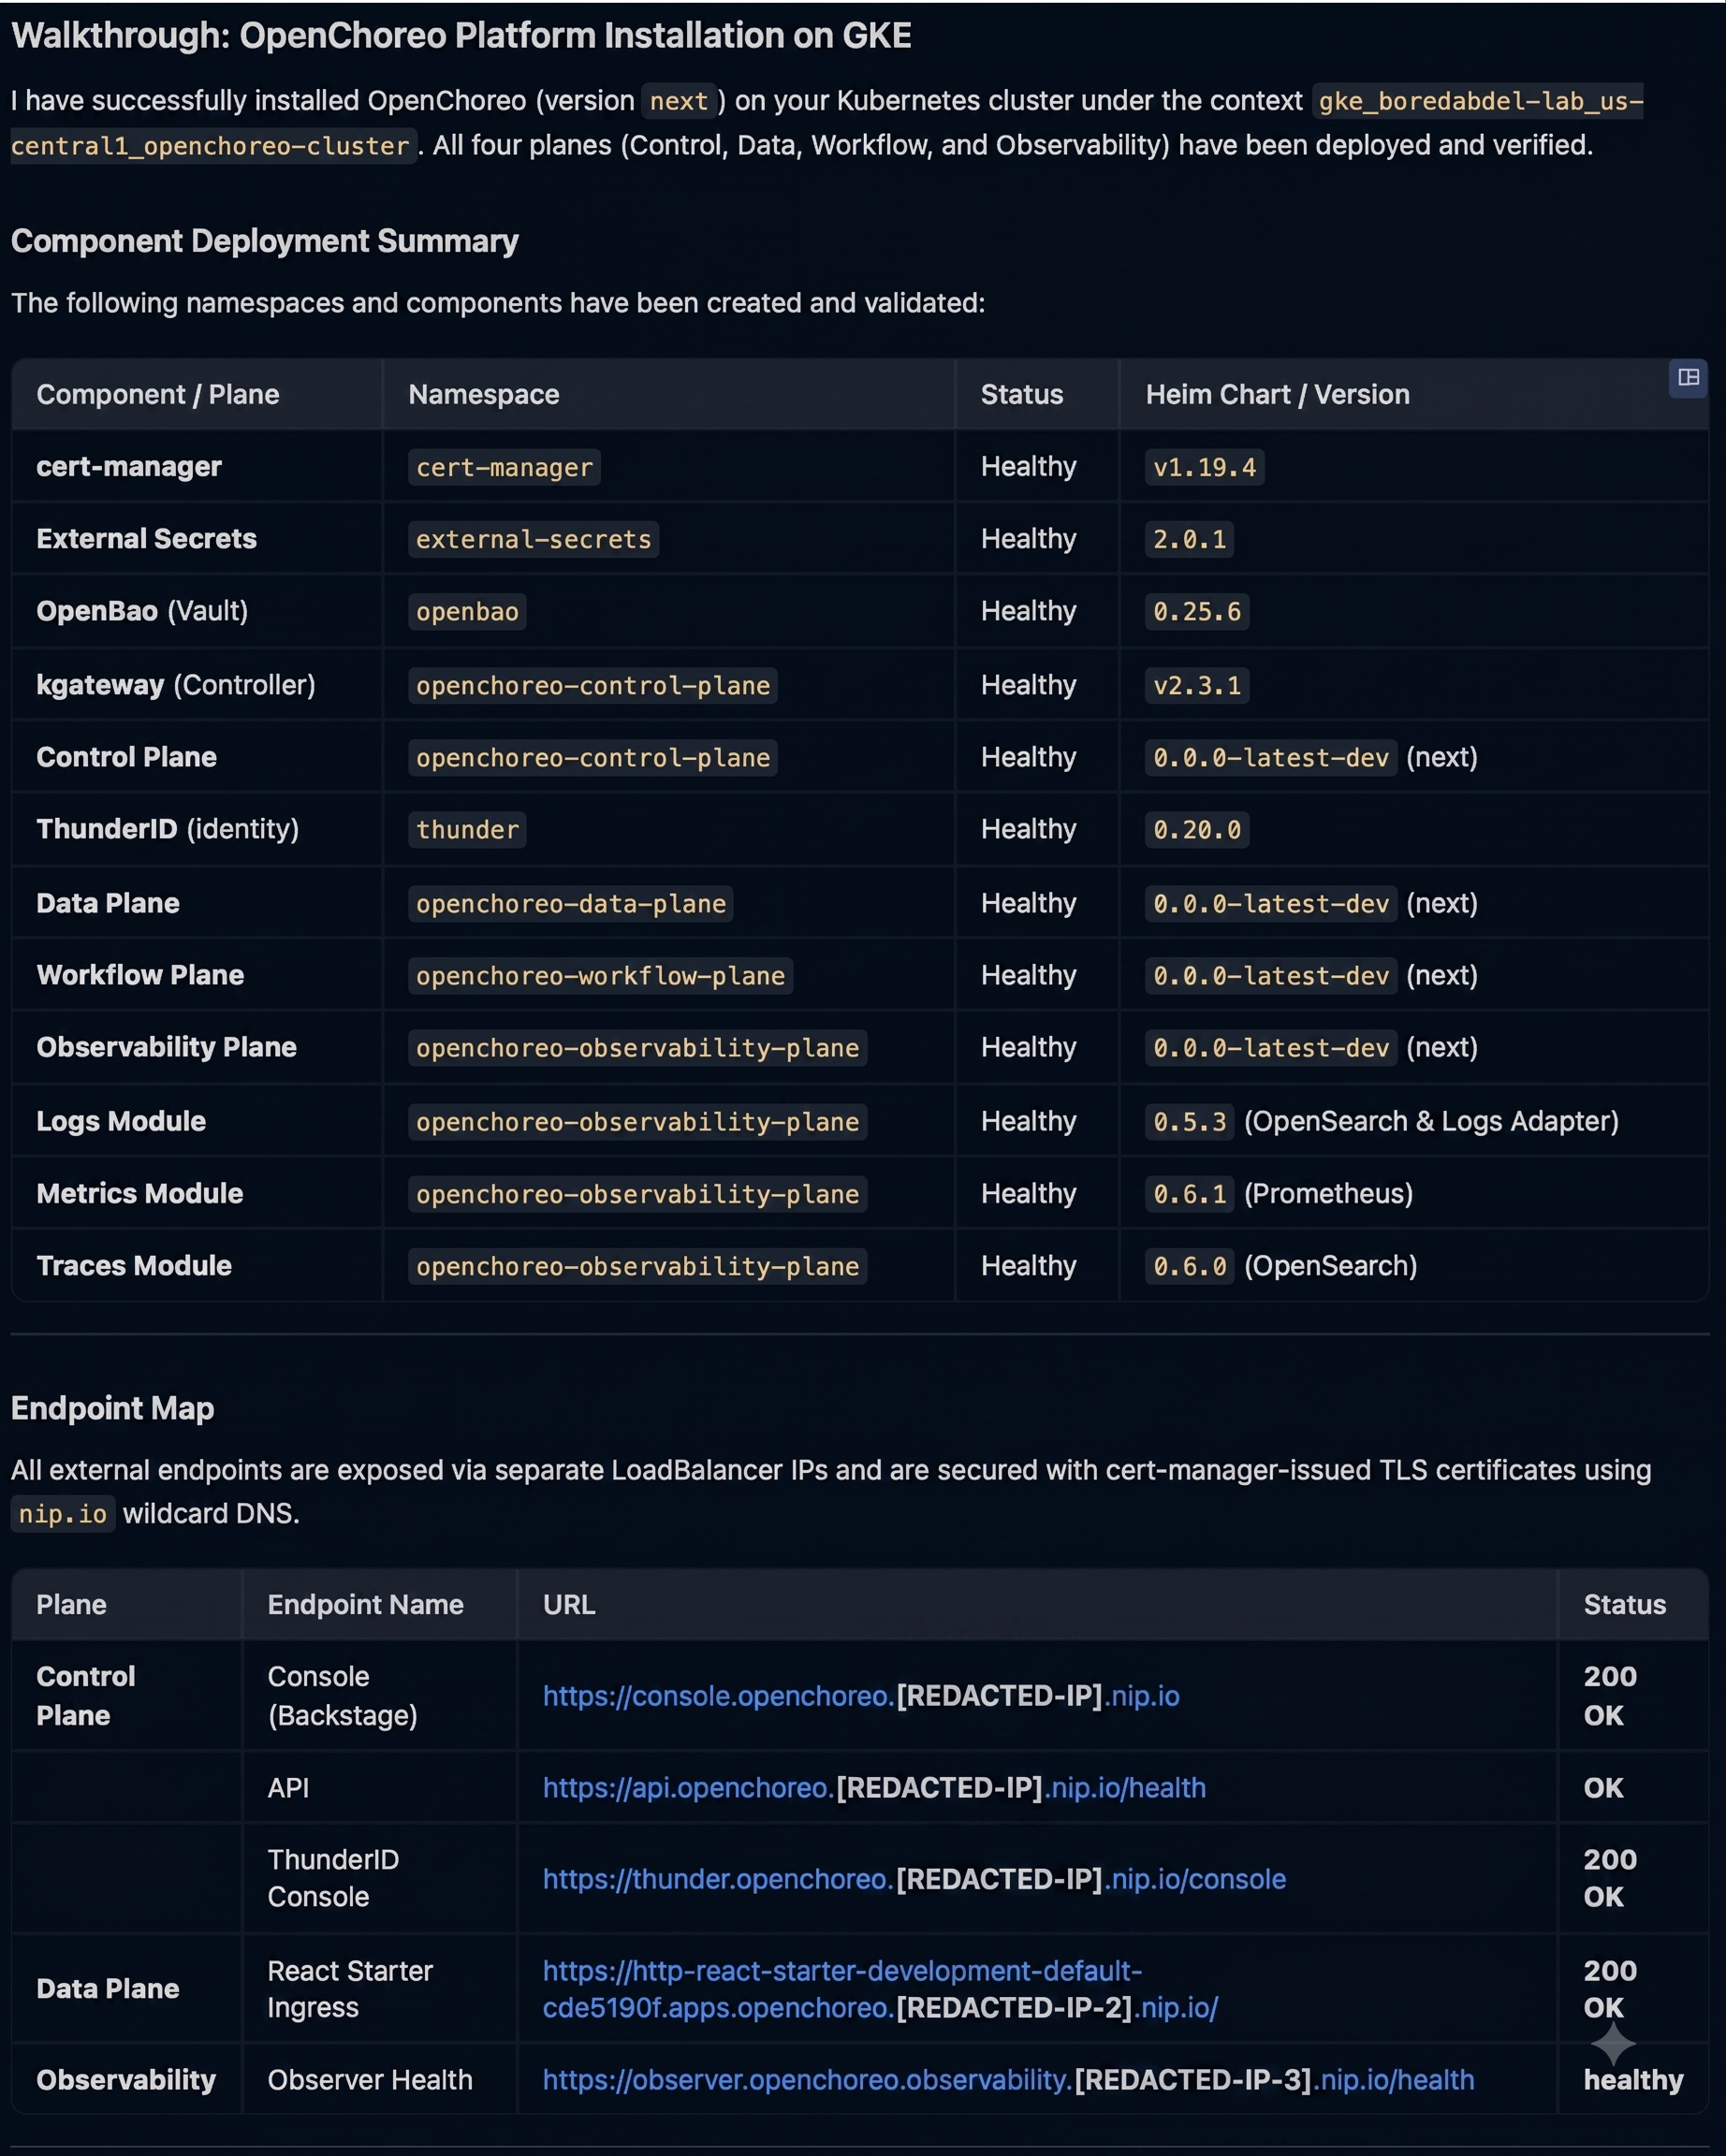Click the 'Workflow Plane' component cell
The image size is (1726, 2156).
click(x=140, y=975)
